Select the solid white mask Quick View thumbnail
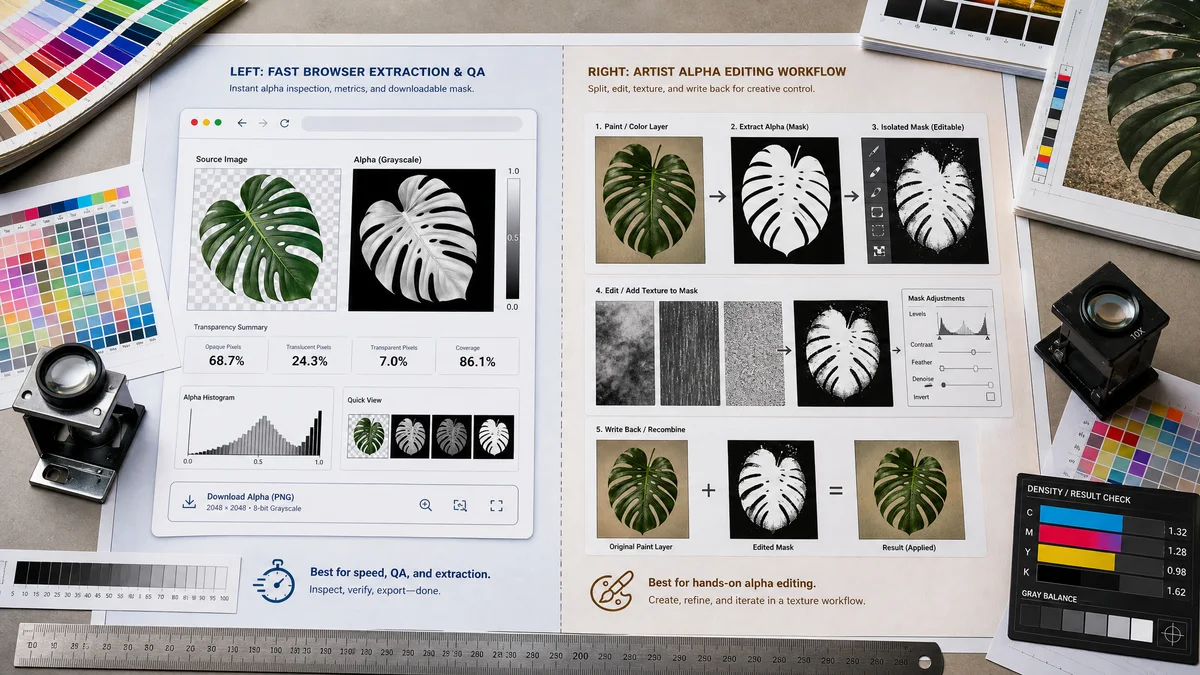1200x675 pixels. 494,436
